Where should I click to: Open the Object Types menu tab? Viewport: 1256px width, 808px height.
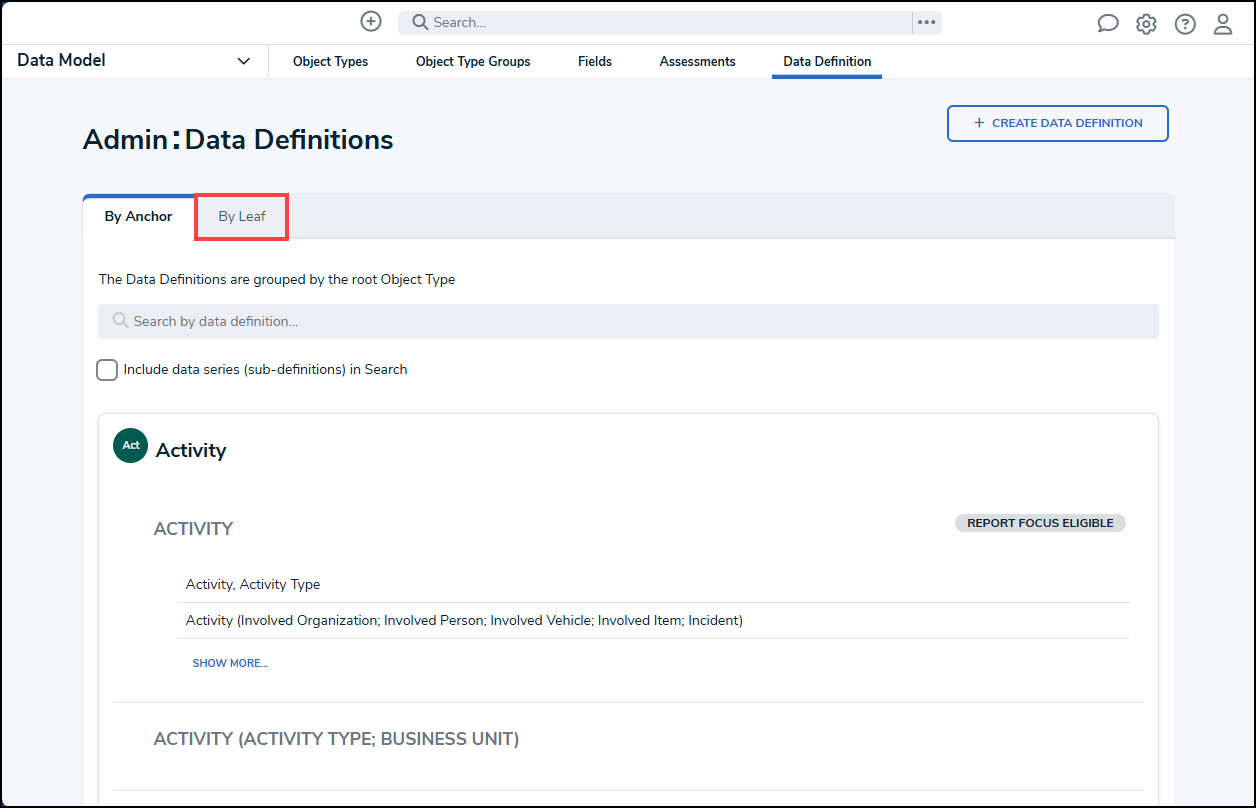click(x=330, y=62)
